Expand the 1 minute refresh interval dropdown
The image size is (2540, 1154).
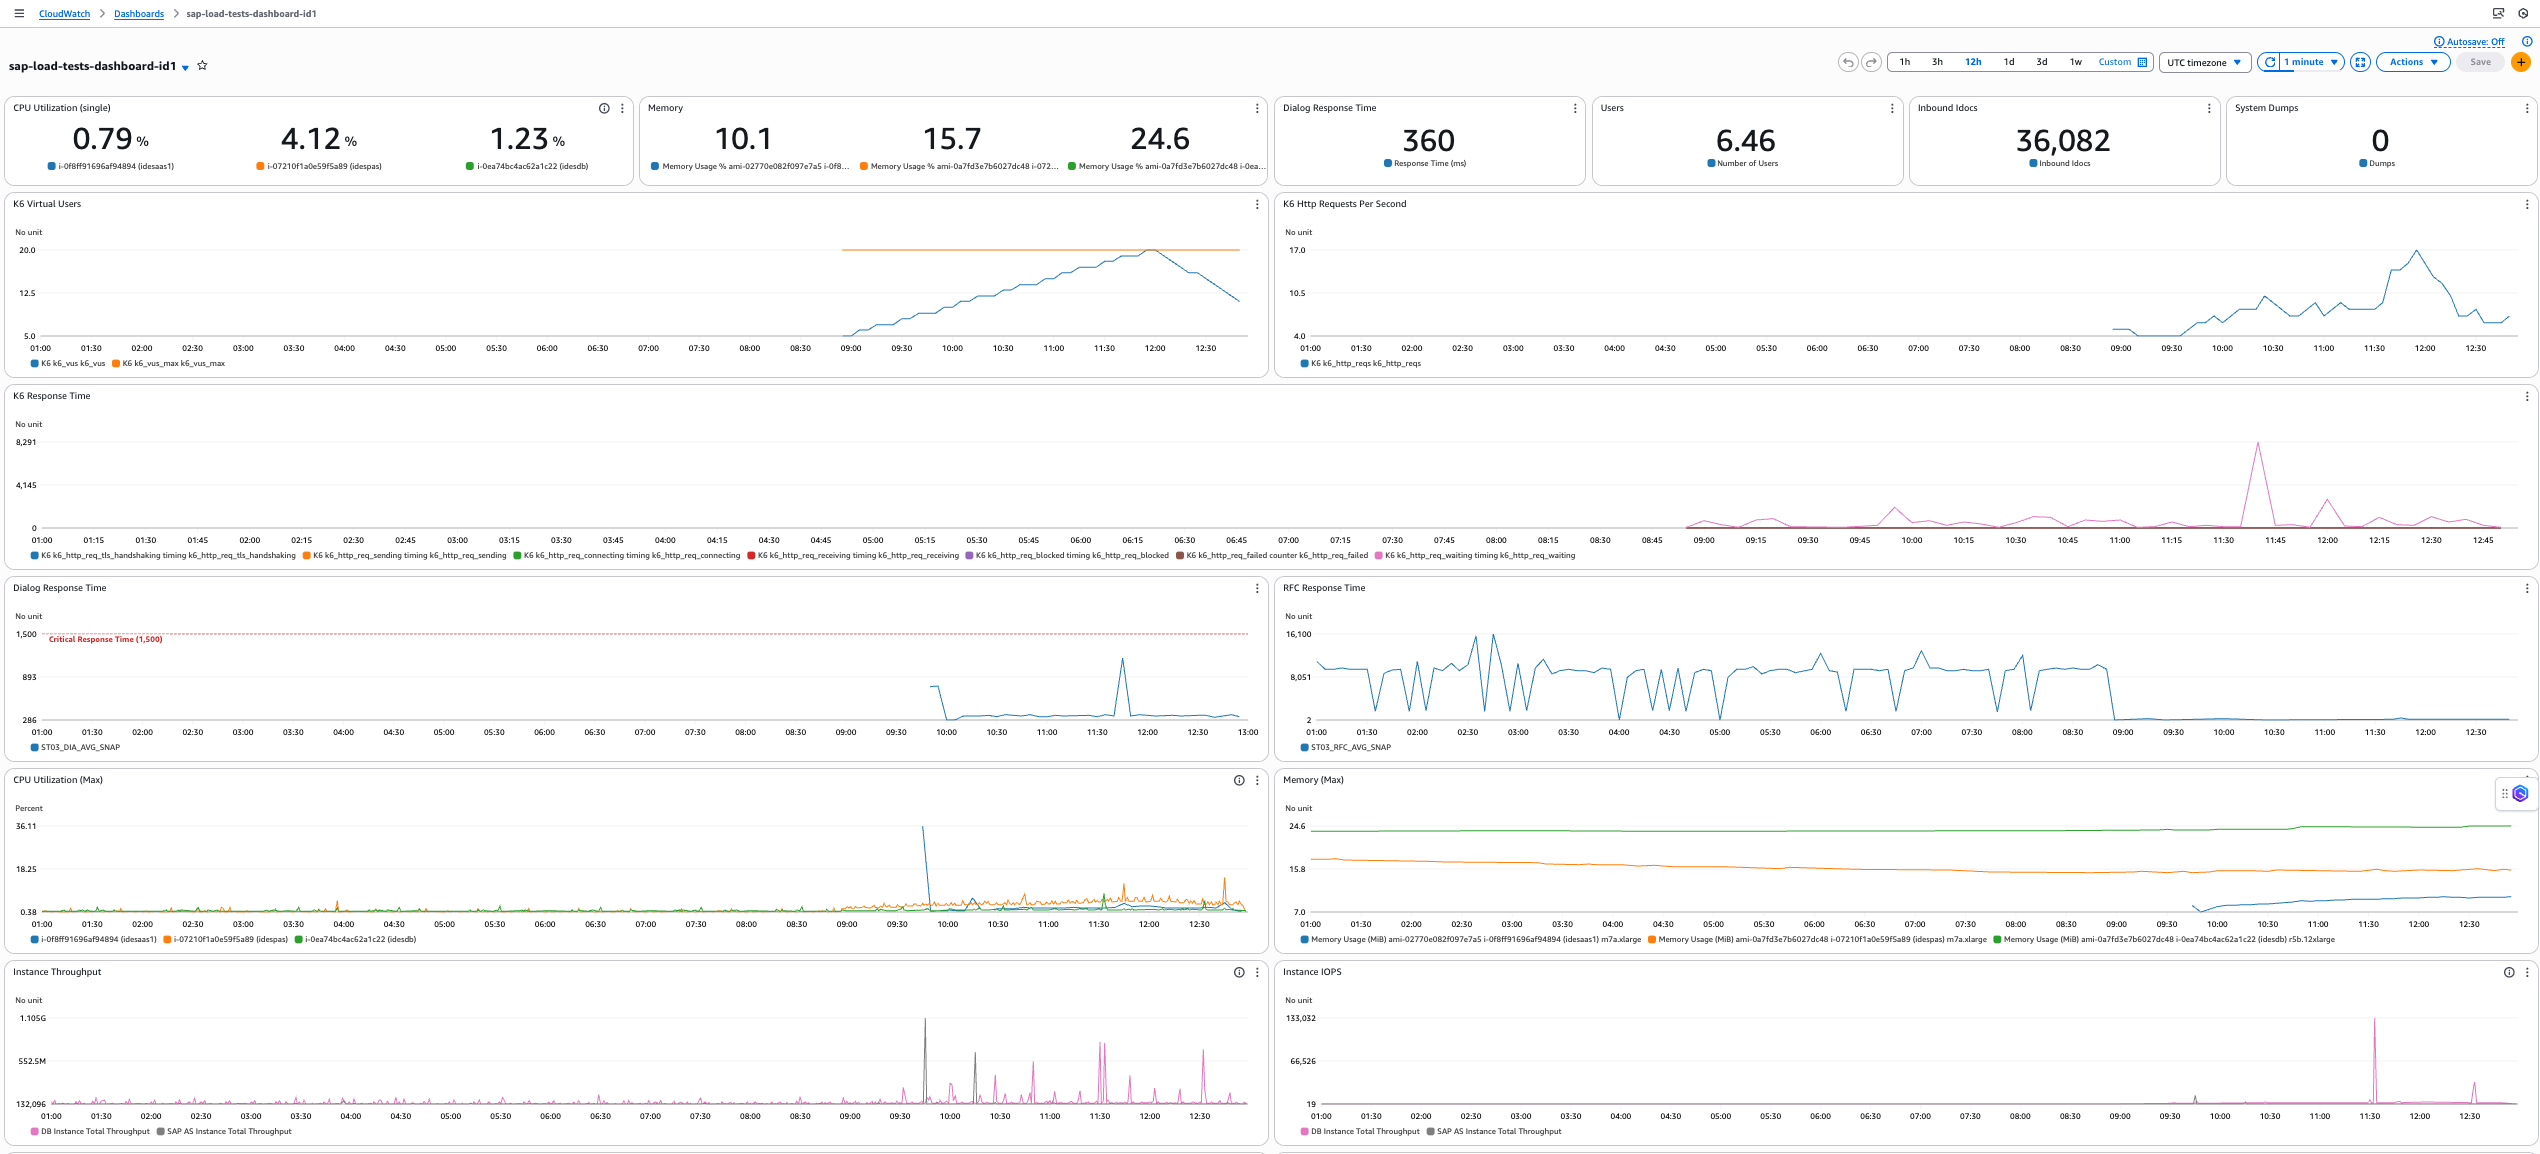(x=2312, y=62)
